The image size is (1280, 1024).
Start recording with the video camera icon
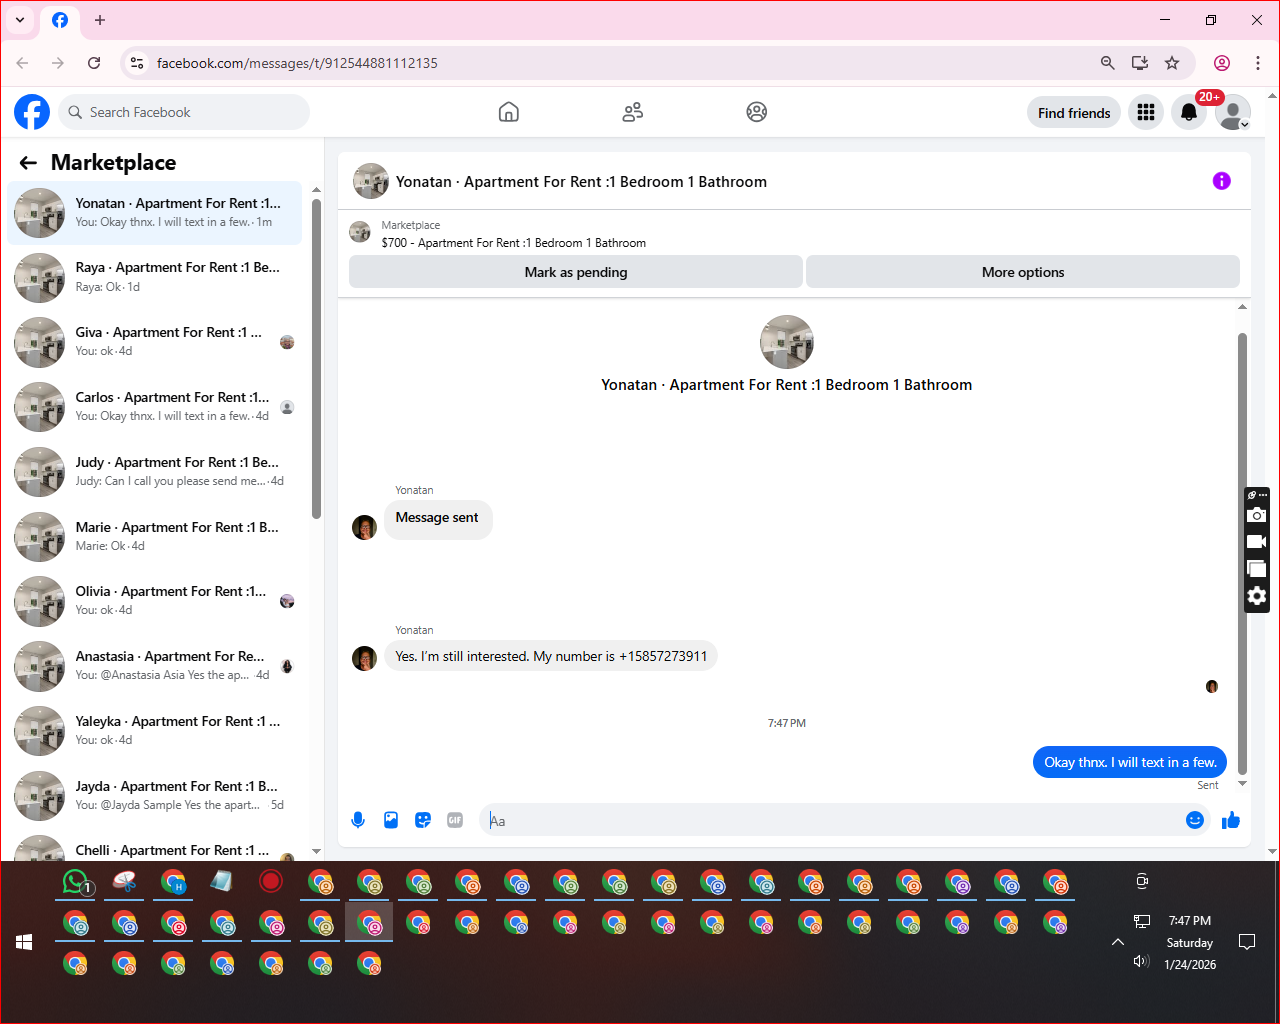(1257, 542)
